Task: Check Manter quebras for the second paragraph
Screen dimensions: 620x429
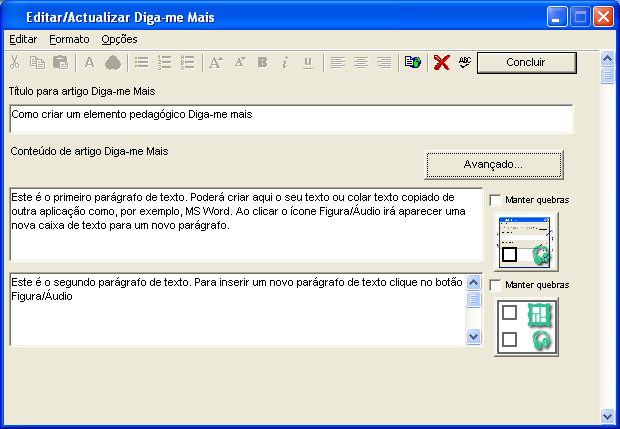Action: point(496,285)
